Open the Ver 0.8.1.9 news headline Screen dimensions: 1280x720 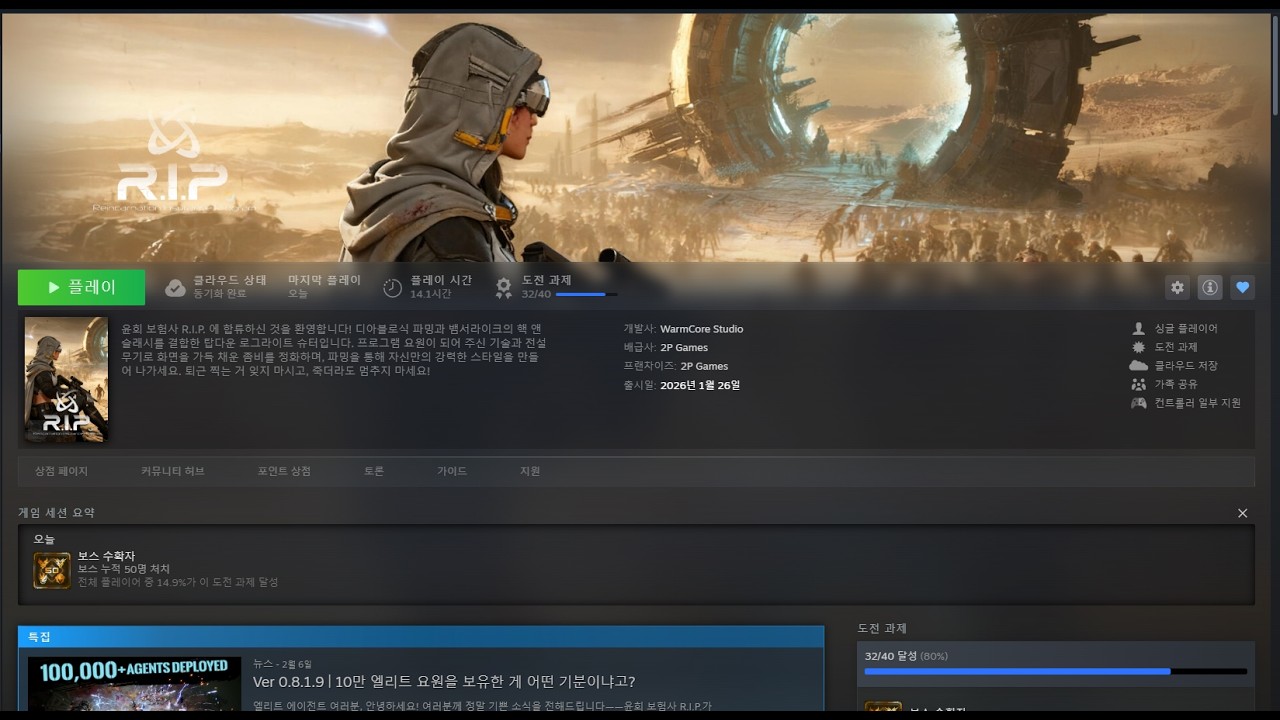pos(444,682)
